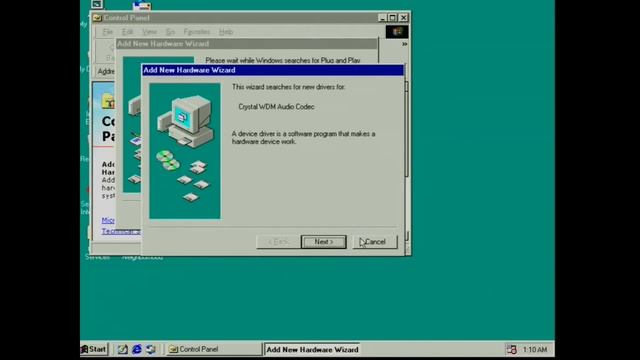
Task: Click the system tray icon beside the clock
Action: [511, 349]
